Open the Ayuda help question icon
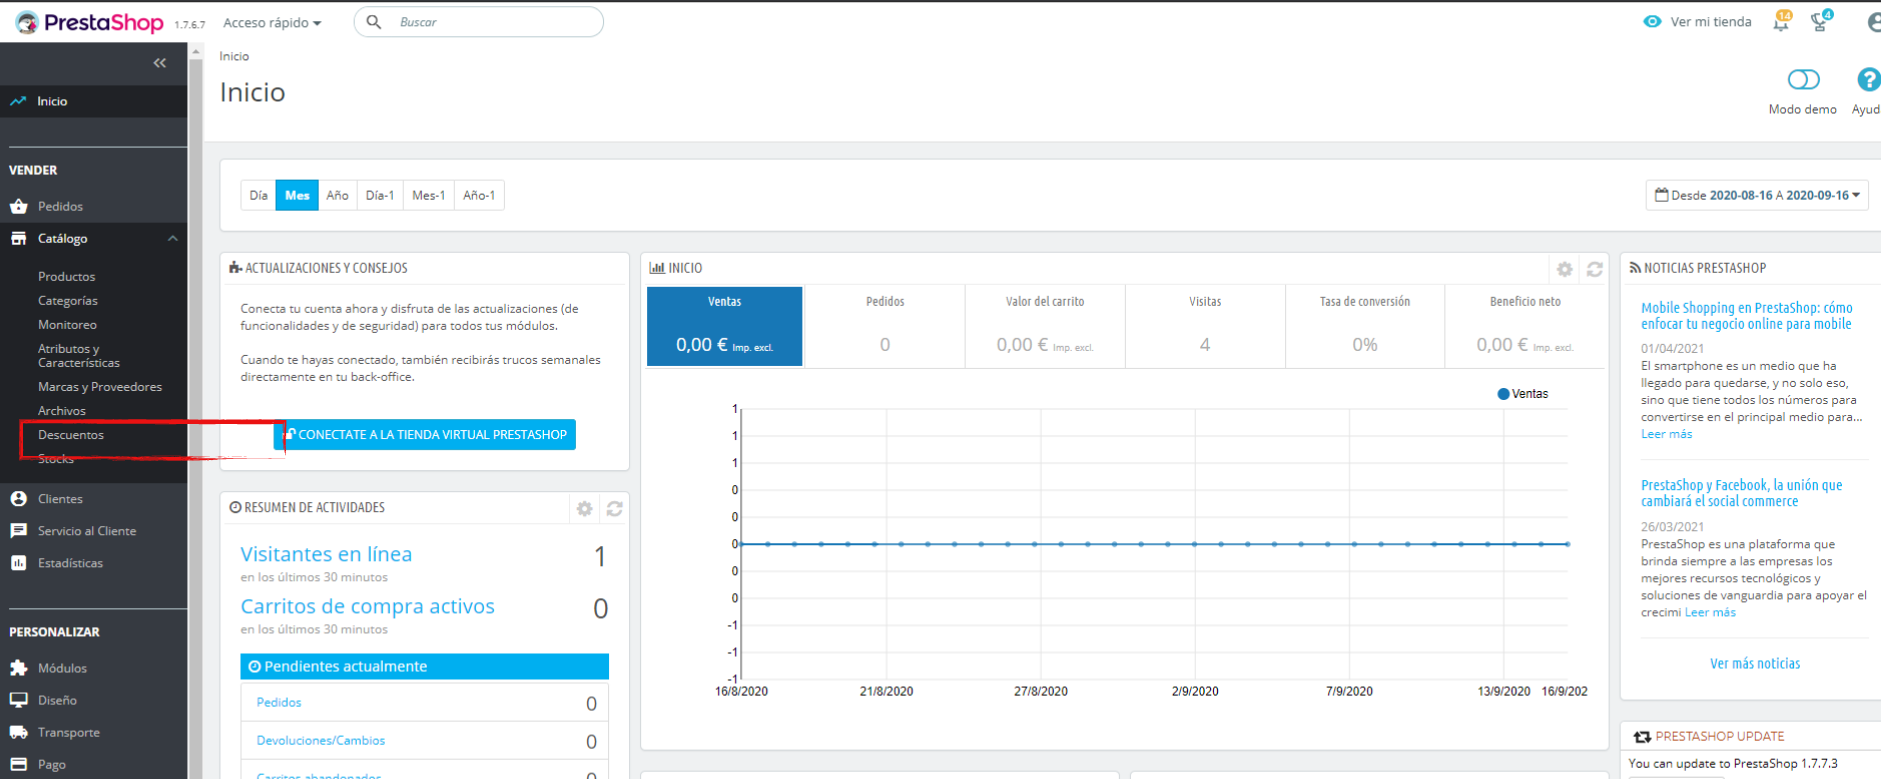This screenshot has height=779, width=1881. tap(1867, 79)
